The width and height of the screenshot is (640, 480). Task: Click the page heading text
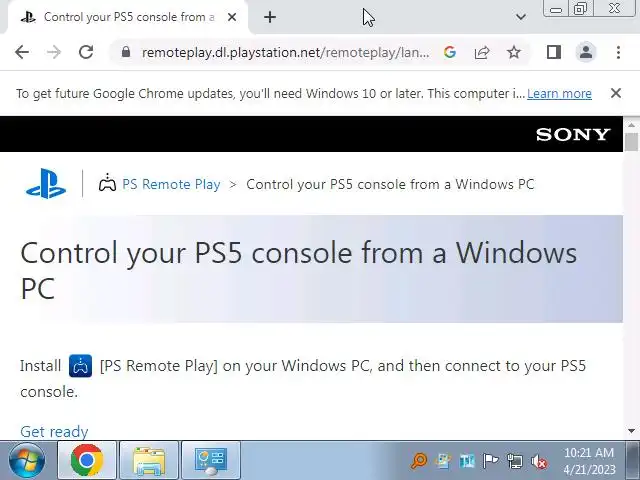(298, 270)
